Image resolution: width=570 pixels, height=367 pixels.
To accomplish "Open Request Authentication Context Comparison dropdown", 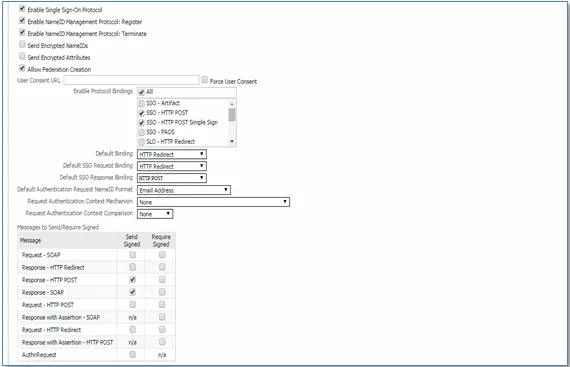I will (155, 214).
